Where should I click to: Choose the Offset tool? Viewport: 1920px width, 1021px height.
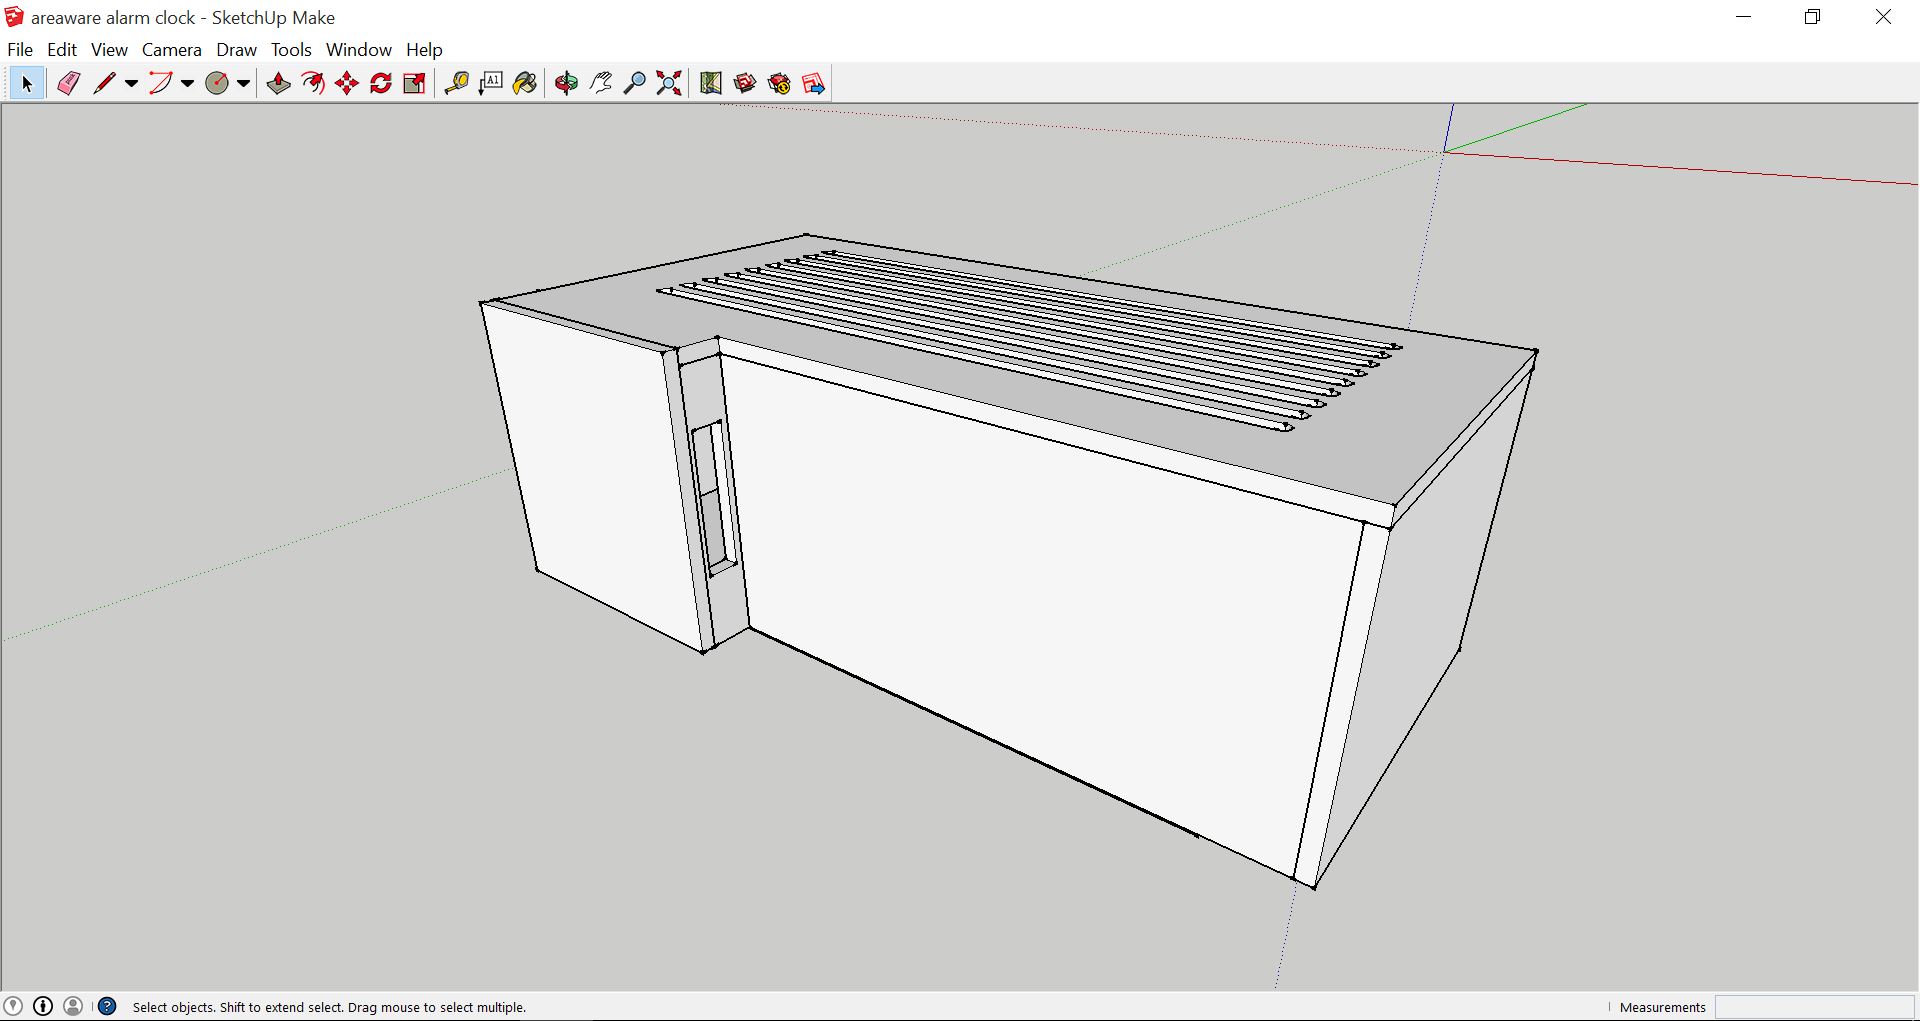(x=313, y=84)
